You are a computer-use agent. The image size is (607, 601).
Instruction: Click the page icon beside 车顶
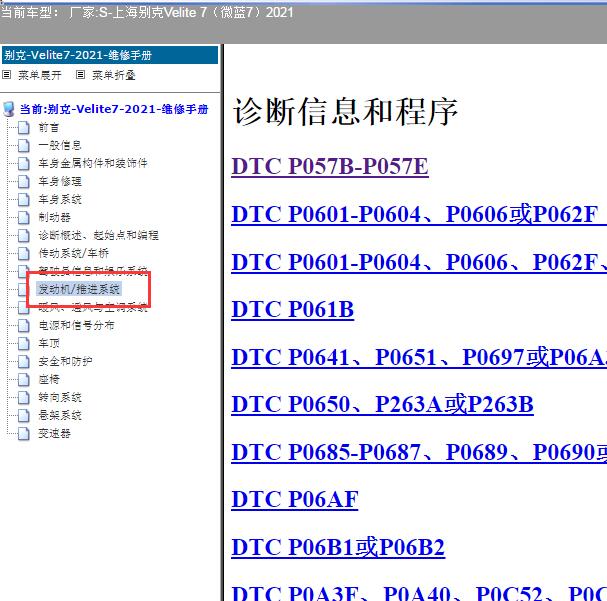(24, 343)
